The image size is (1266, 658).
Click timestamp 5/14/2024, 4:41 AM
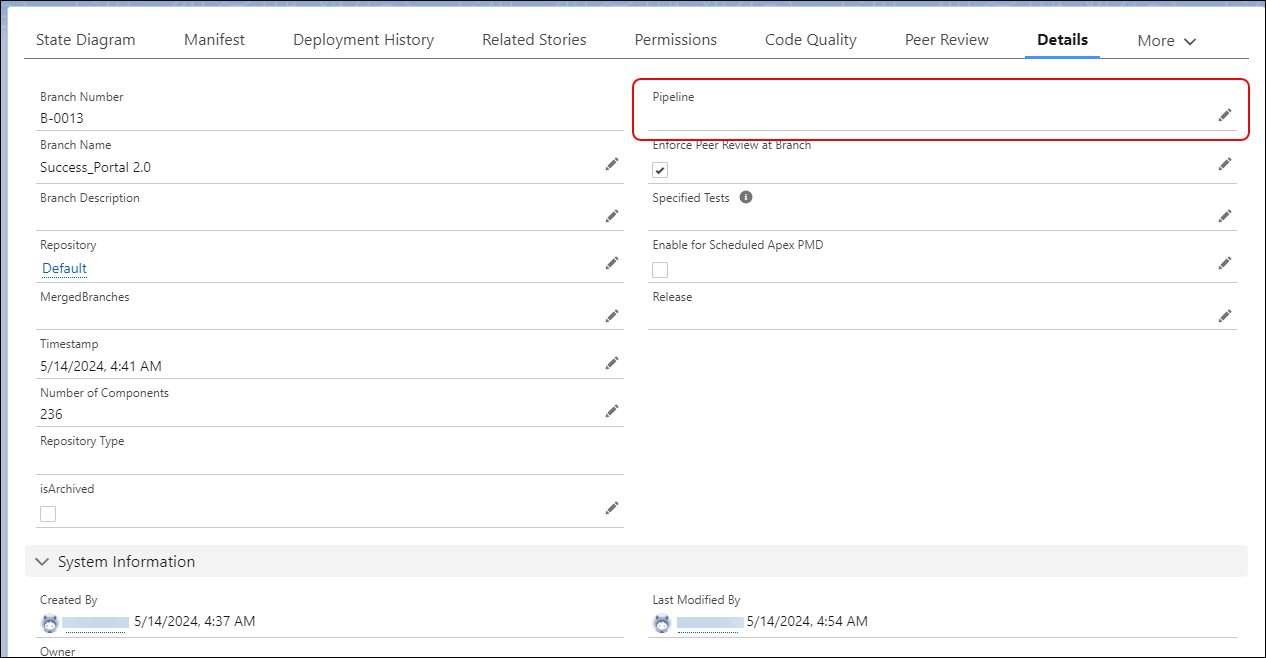coord(101,366)
